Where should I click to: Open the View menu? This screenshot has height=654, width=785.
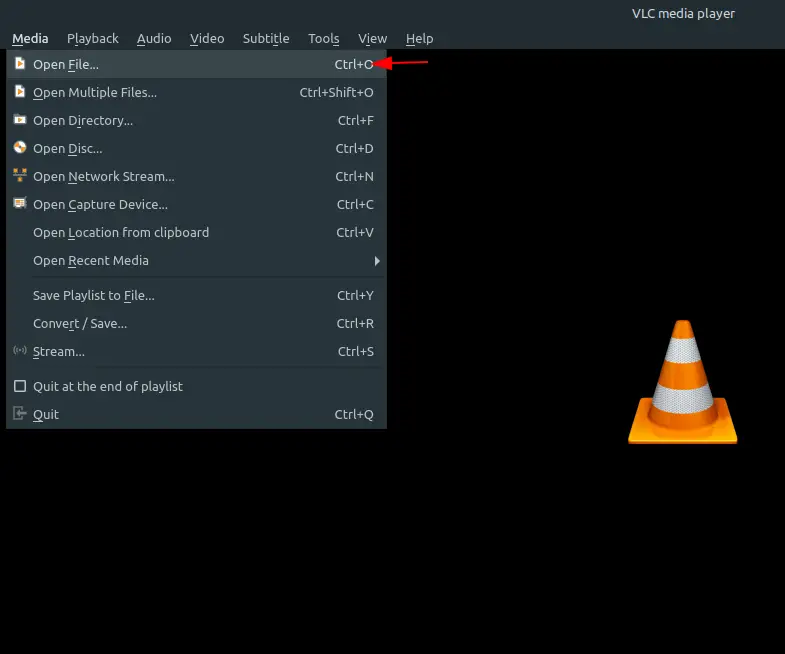(372, 39)
